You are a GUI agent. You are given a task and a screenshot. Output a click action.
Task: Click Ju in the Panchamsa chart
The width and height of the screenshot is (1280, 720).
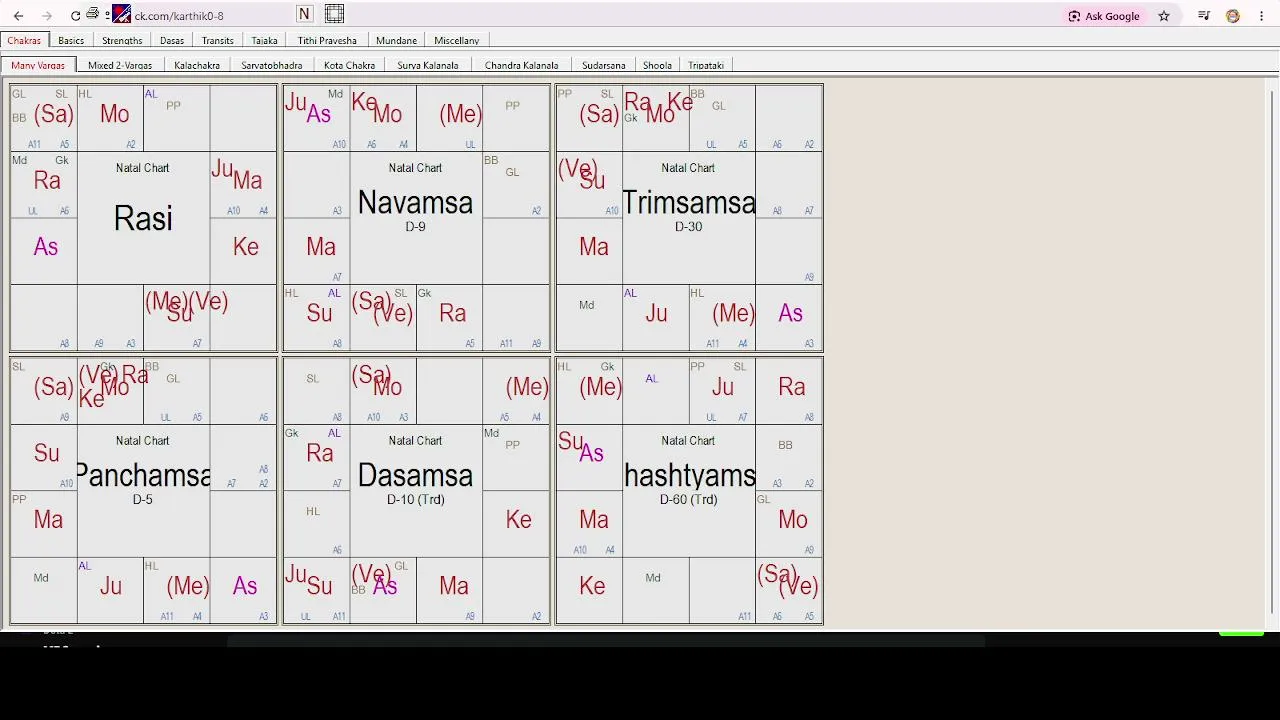(x=111, y=586)
